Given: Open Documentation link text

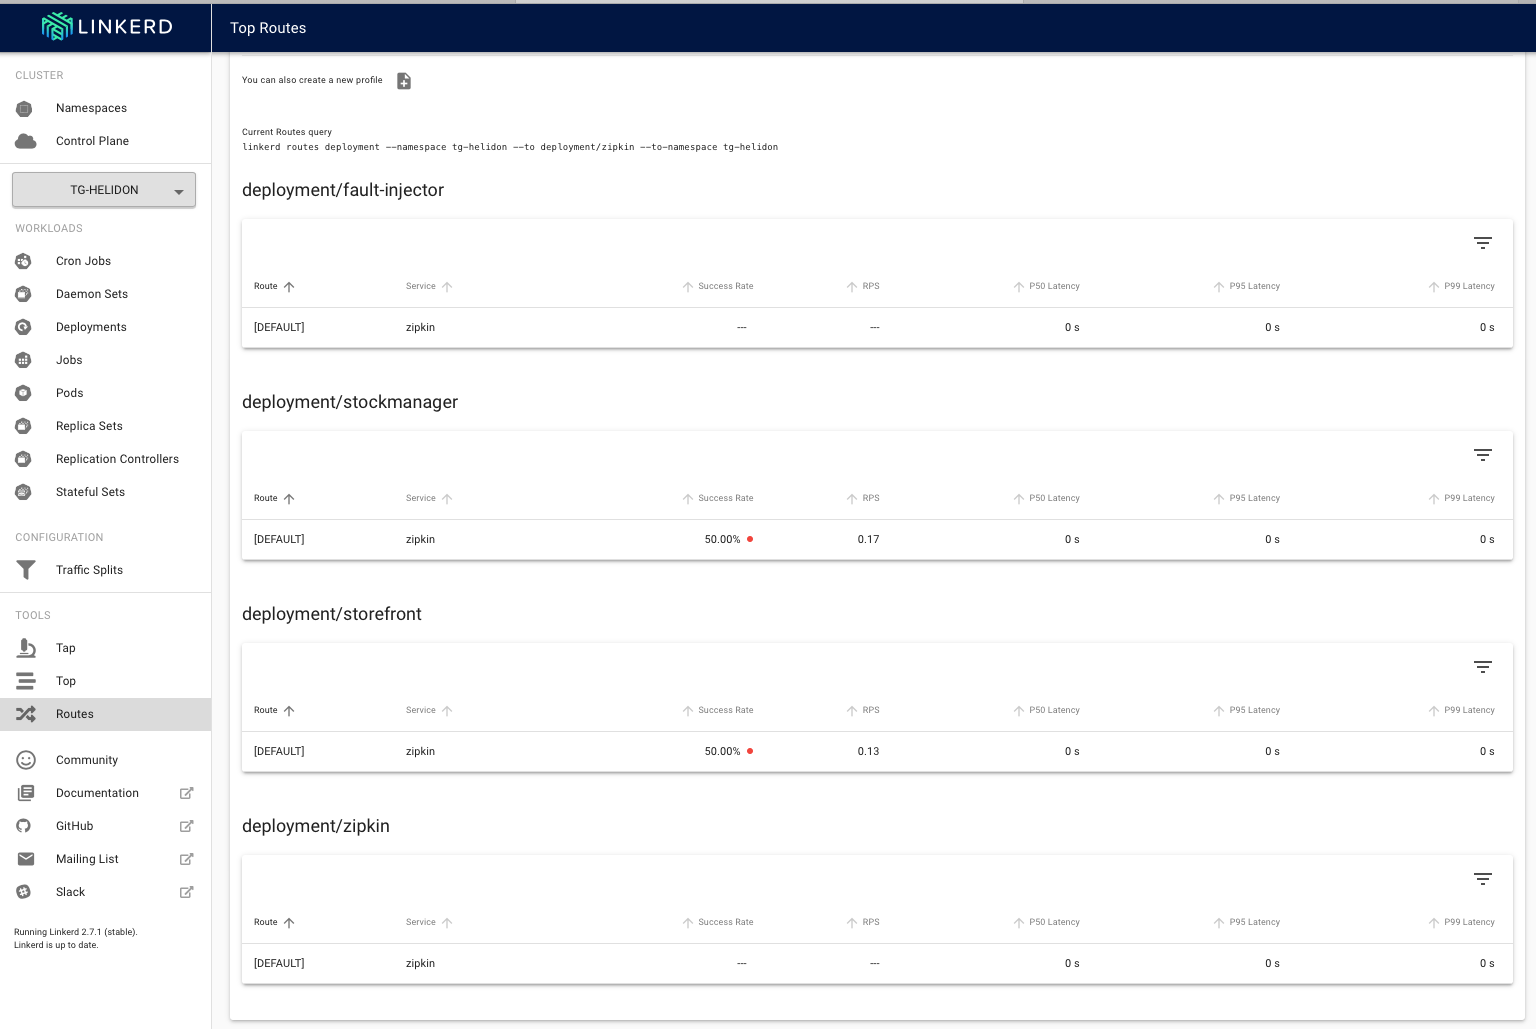Looking at the screenshot, I should coord(97,793).
